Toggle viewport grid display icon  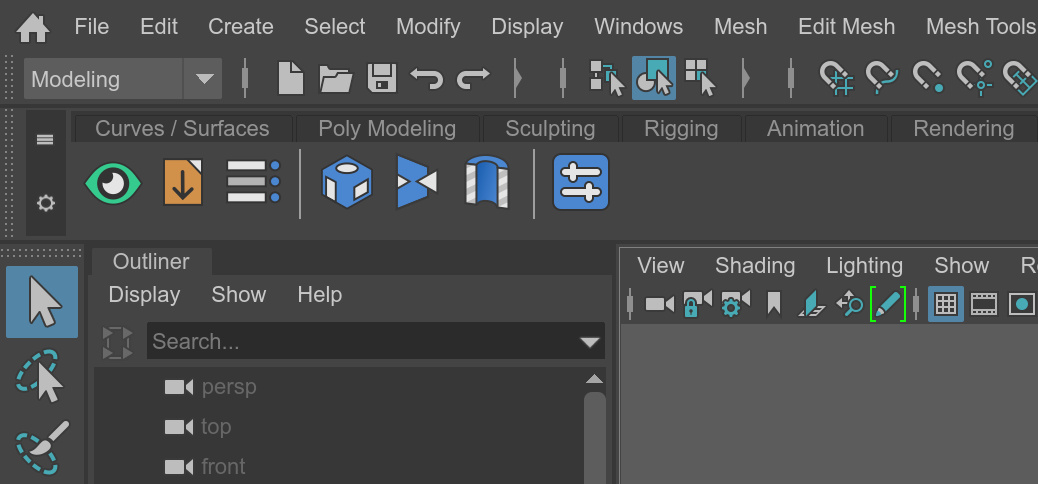pos(945,305)
